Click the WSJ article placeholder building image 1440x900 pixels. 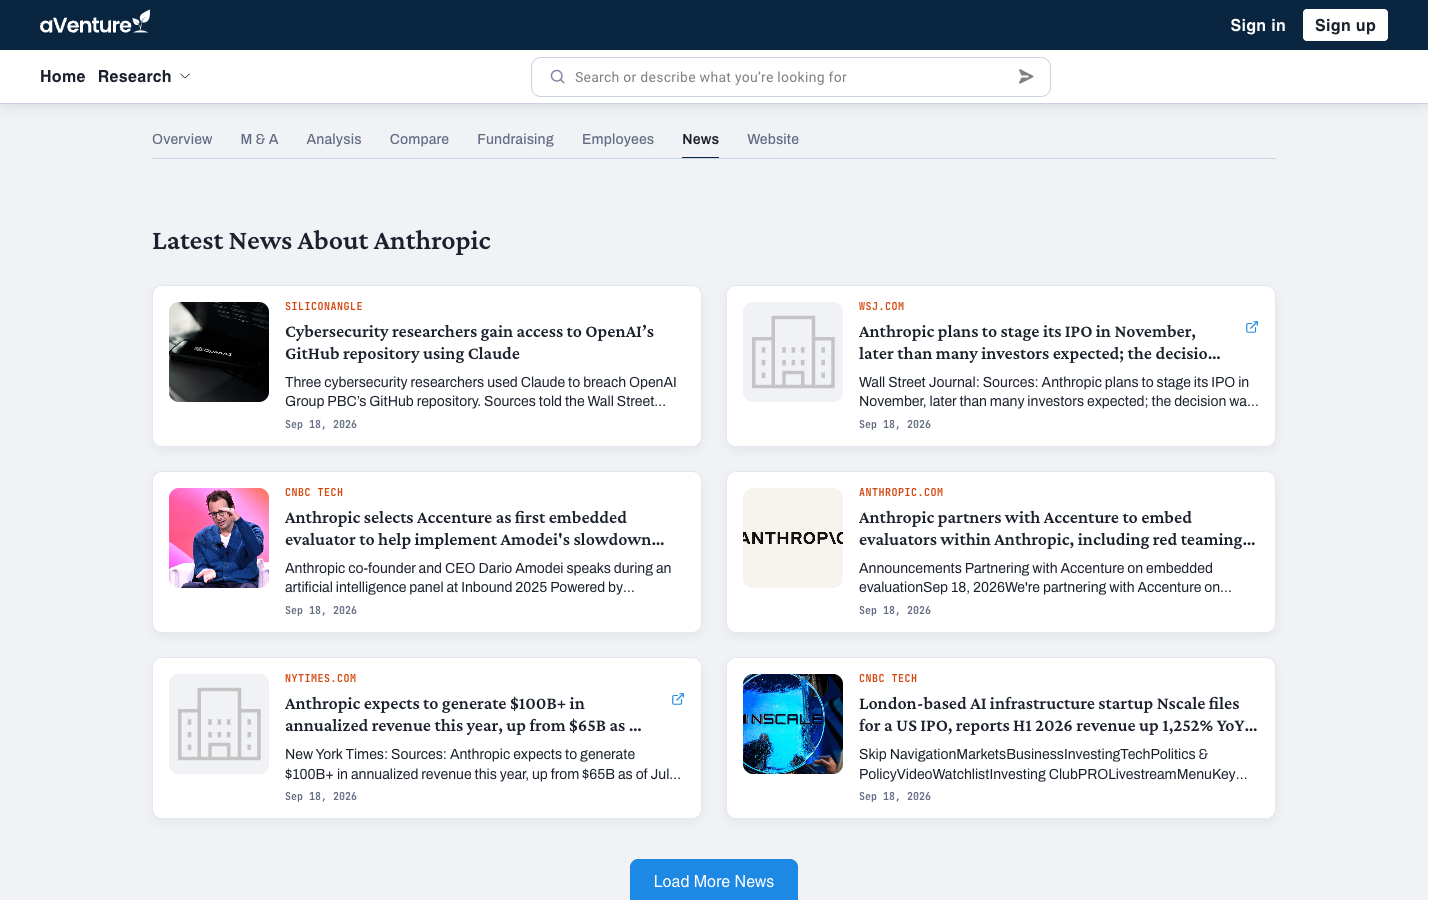(x=793, y=352)
